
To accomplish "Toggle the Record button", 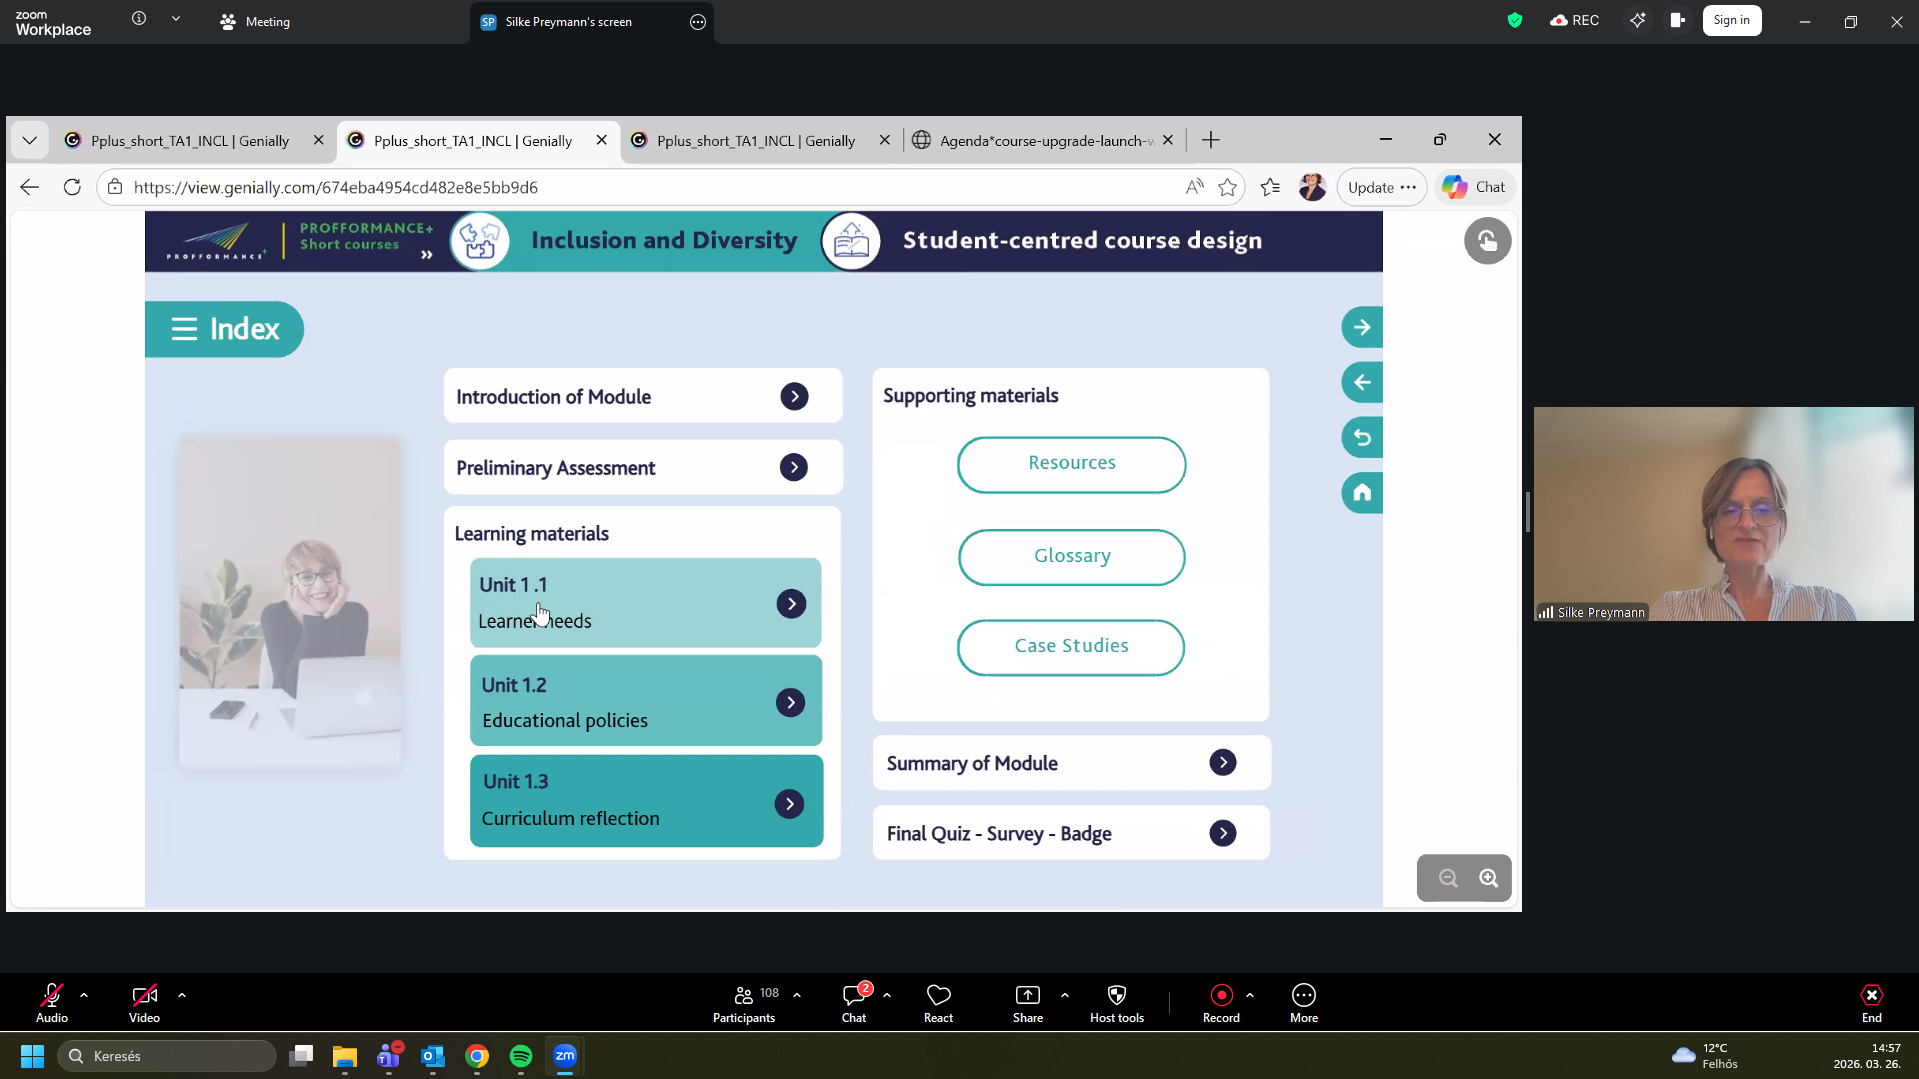I will 1221,995.
